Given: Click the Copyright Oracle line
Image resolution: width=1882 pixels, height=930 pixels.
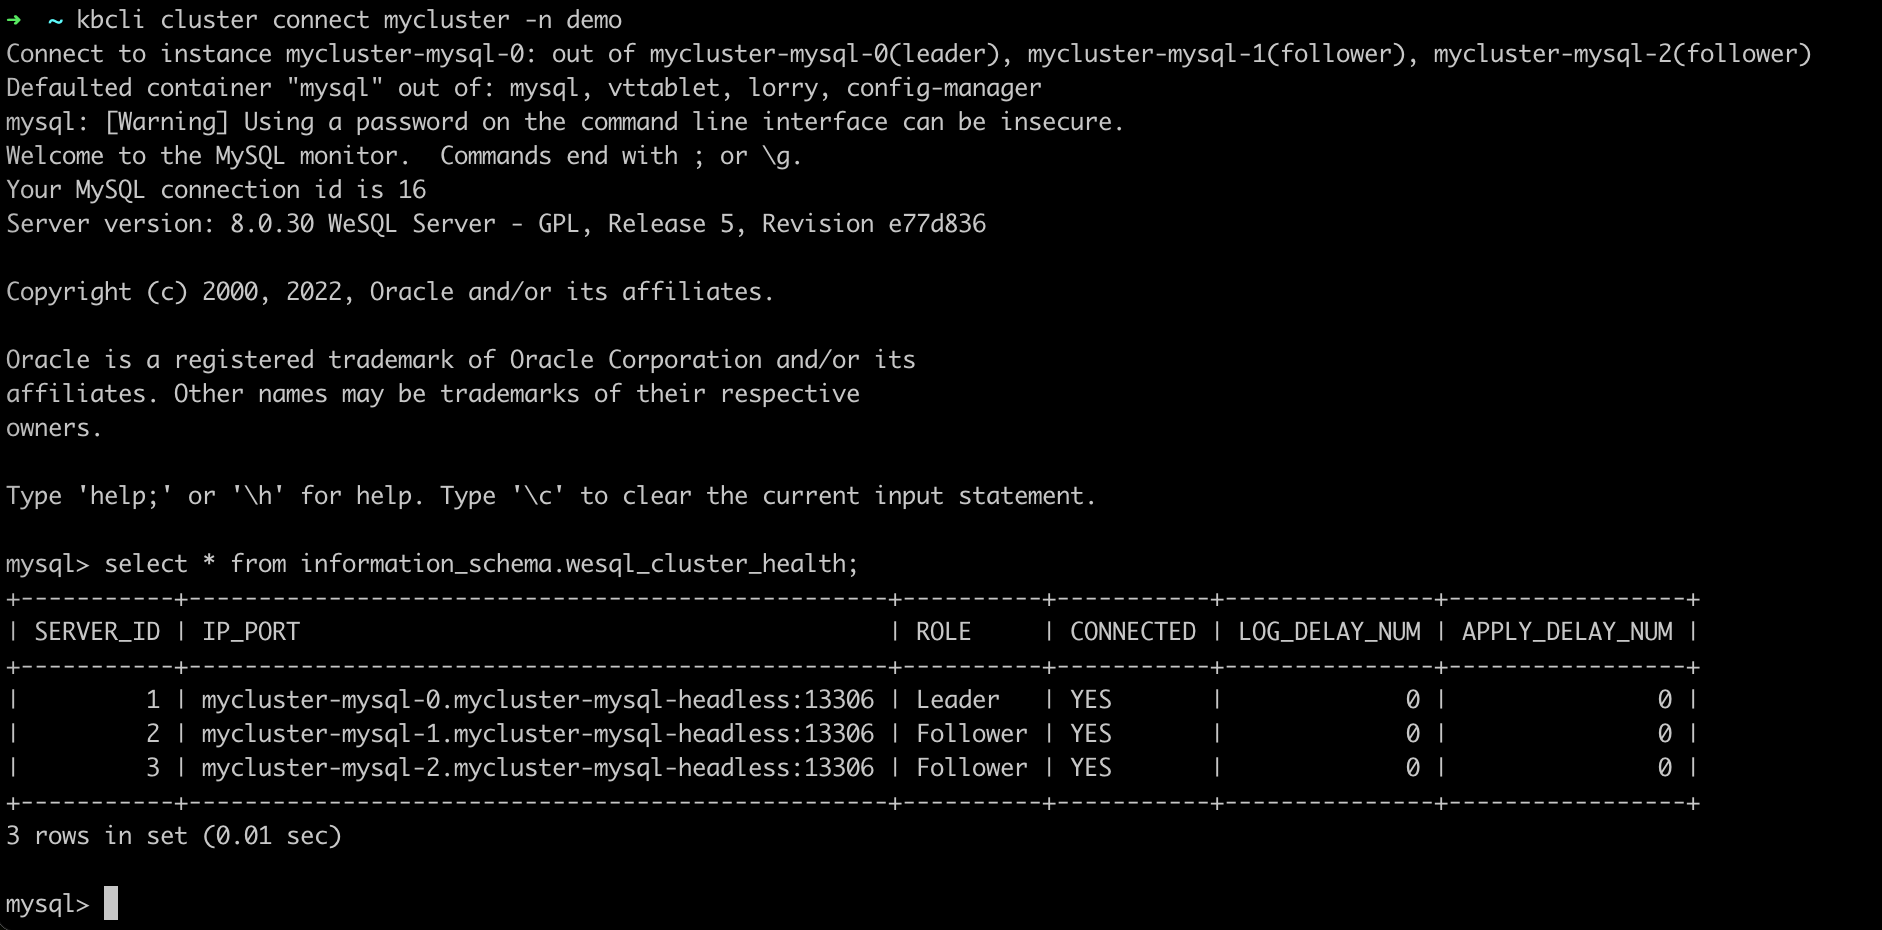Looking at the screenshot, I should [390, 292].
